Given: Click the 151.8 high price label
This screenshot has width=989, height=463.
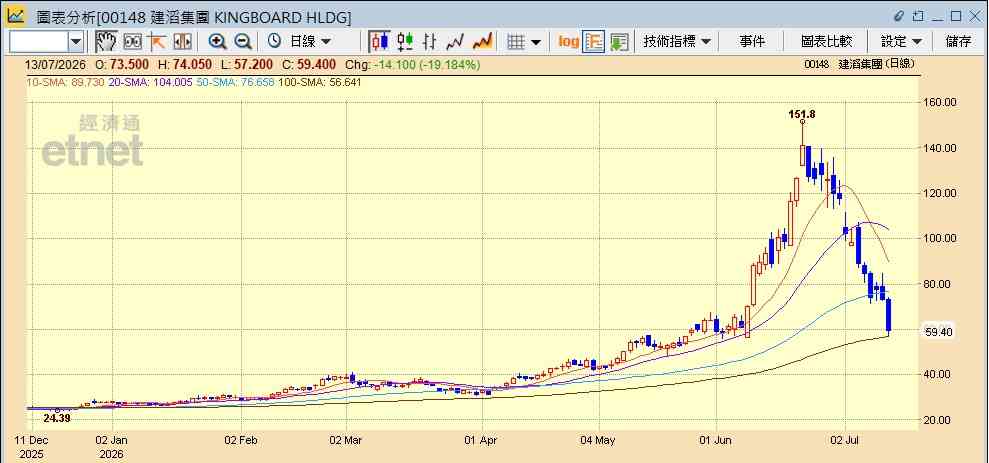Looking at the screenshot, I should click(x=802, y=114).
